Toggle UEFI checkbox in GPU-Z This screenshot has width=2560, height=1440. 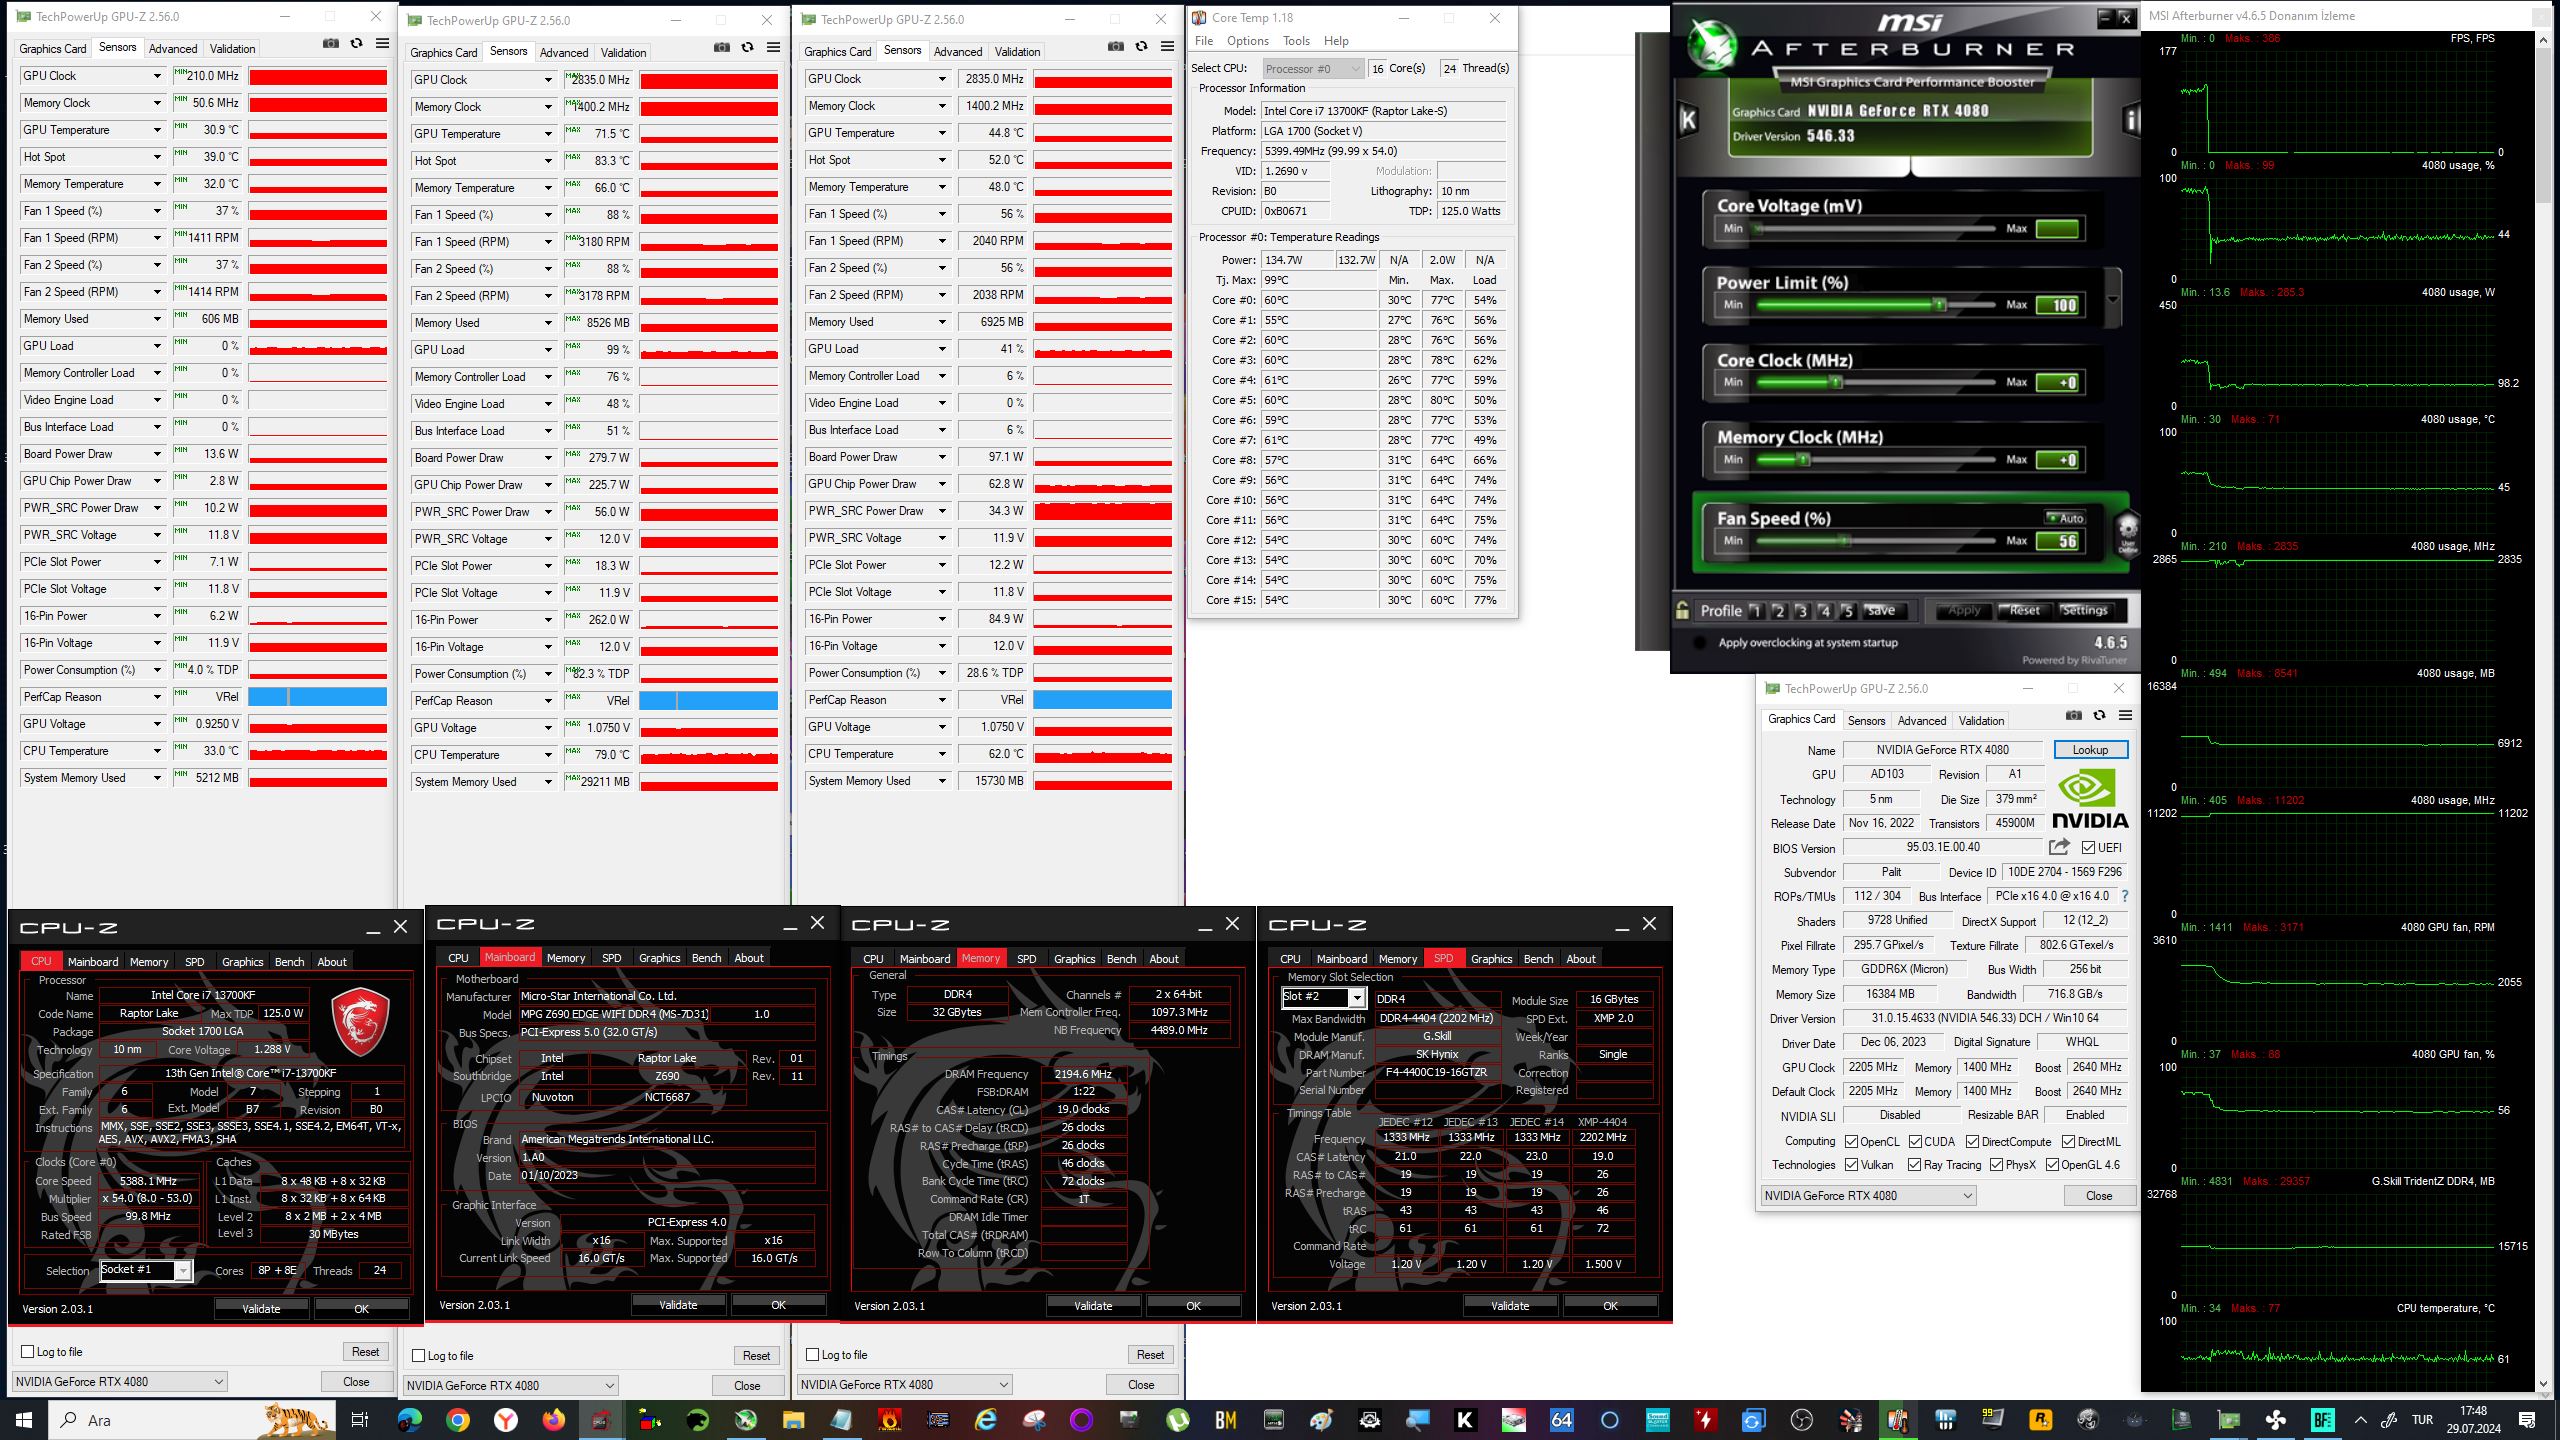pyautogui.click(x=2088, y=848)
